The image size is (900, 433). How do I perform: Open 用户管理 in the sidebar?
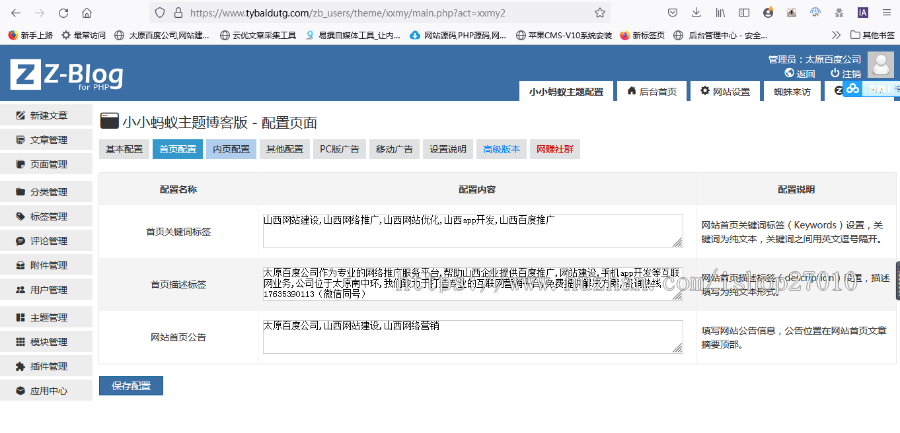(46, 290)
